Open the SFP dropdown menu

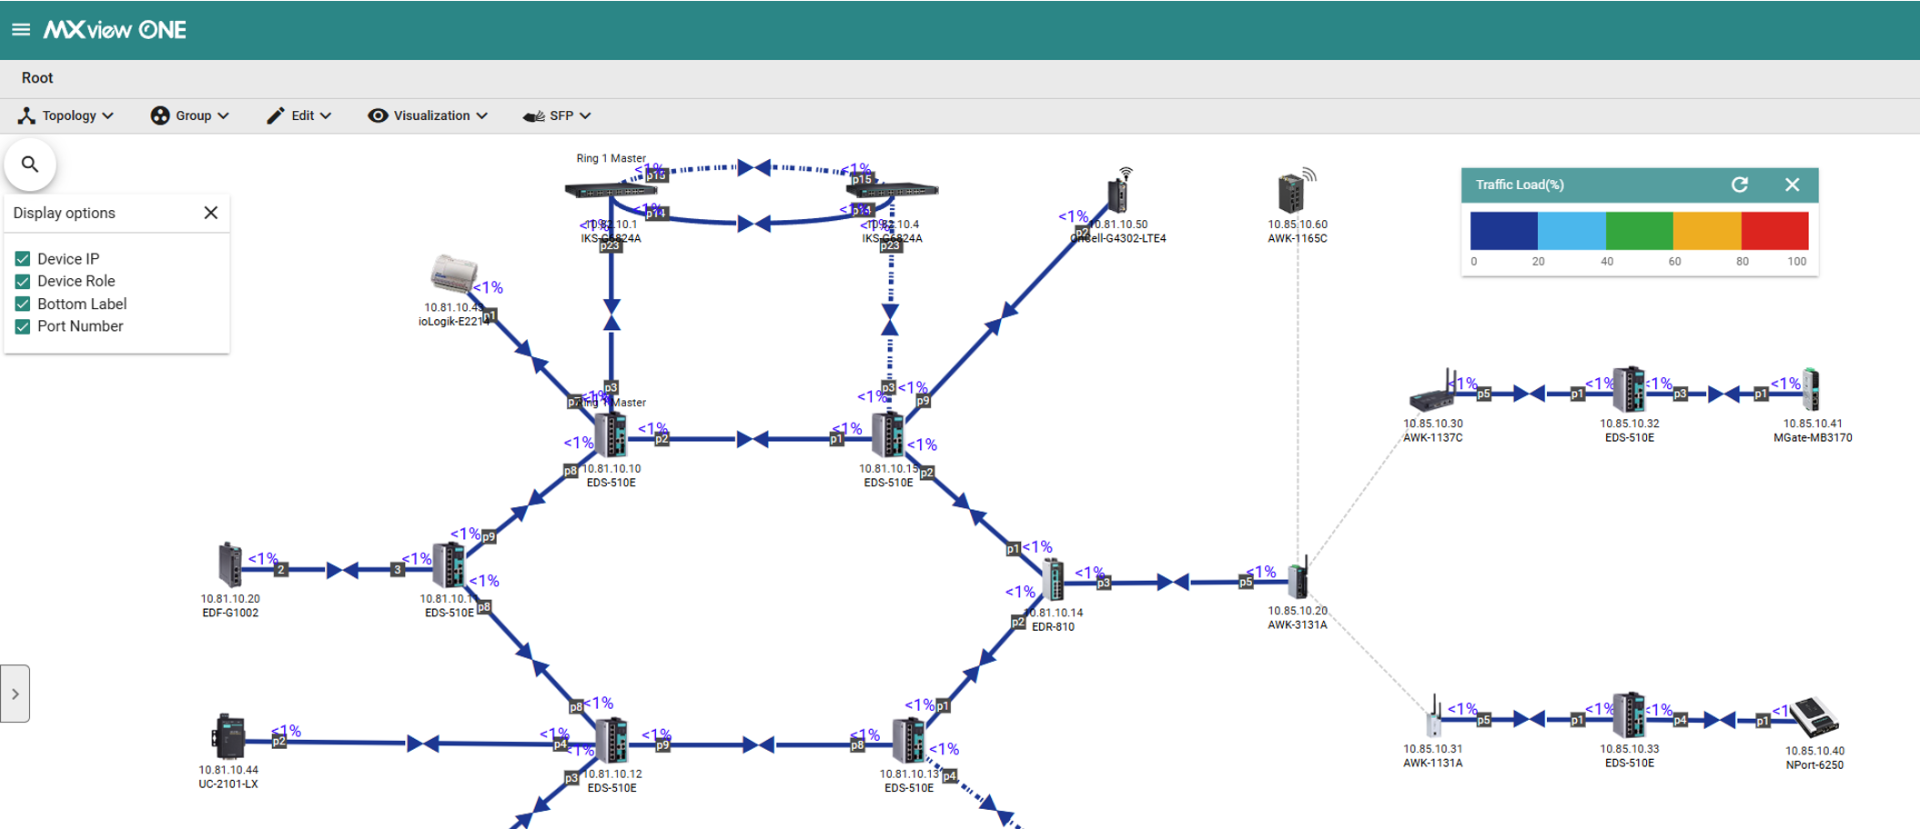click(x=557, y=116)
